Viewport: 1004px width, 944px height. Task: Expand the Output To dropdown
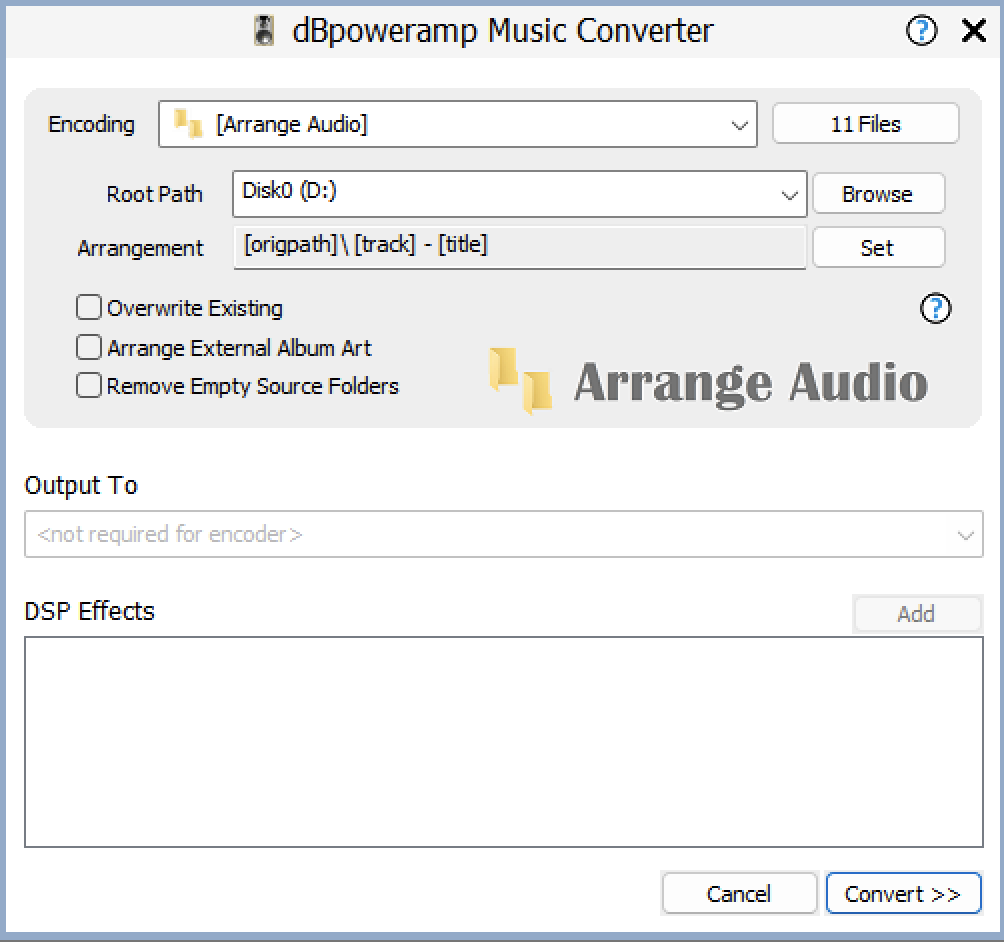965,535
